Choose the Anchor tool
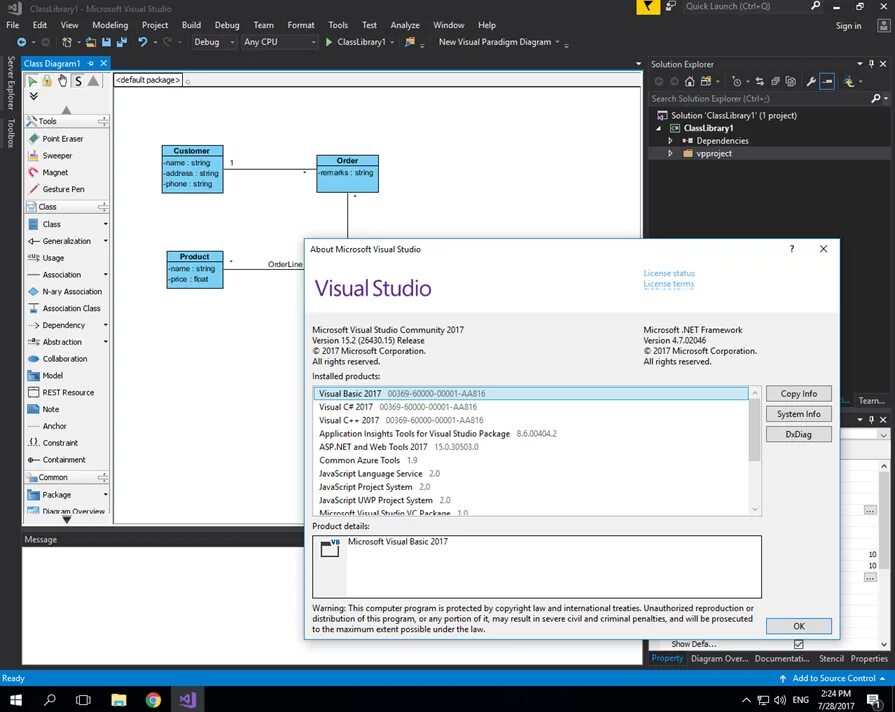This screenshot has width=895, height=712. click(47, 426)
